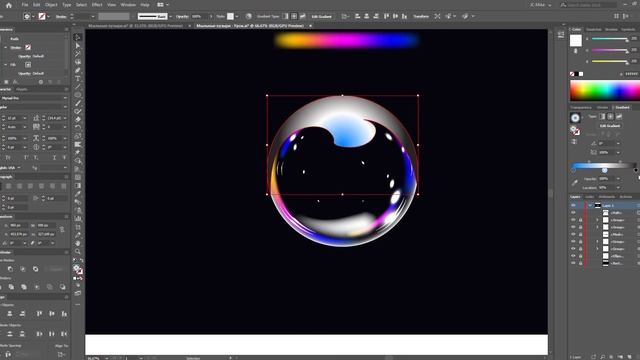Click the Fill and Stroke indicator in toolbar

coord(78,269)
